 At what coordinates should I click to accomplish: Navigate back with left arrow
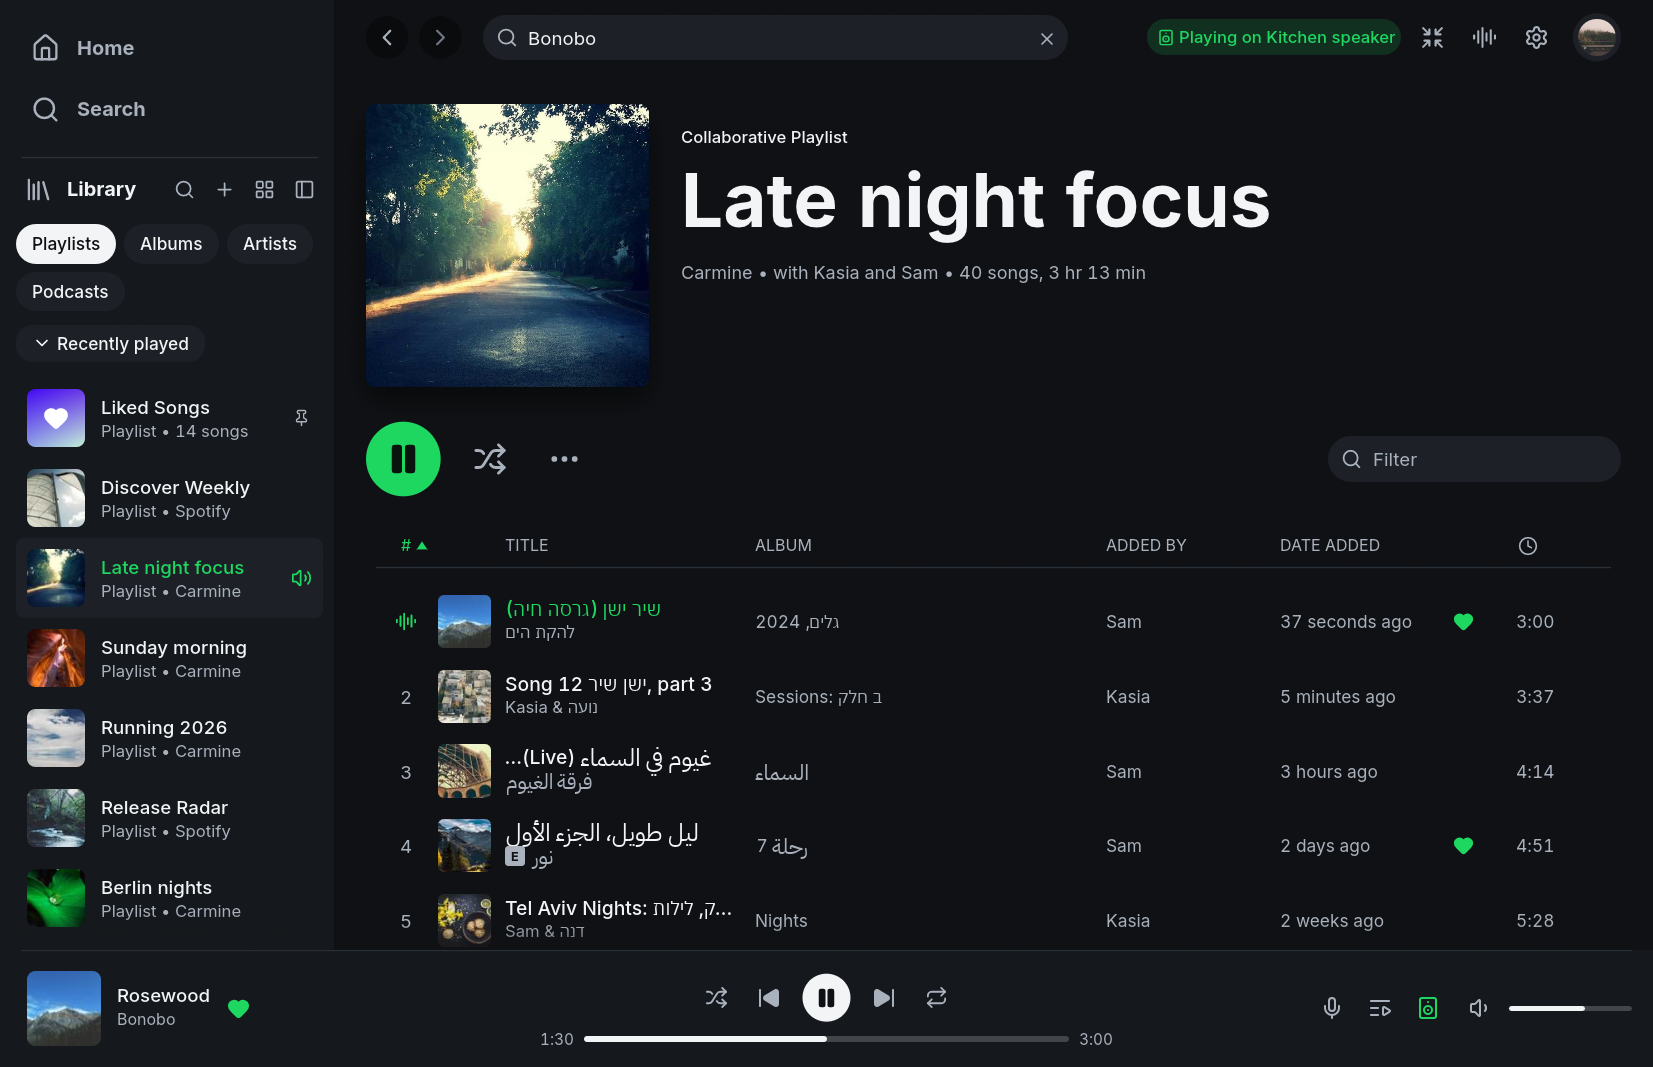pyautogui.click(x=387, y=38)
